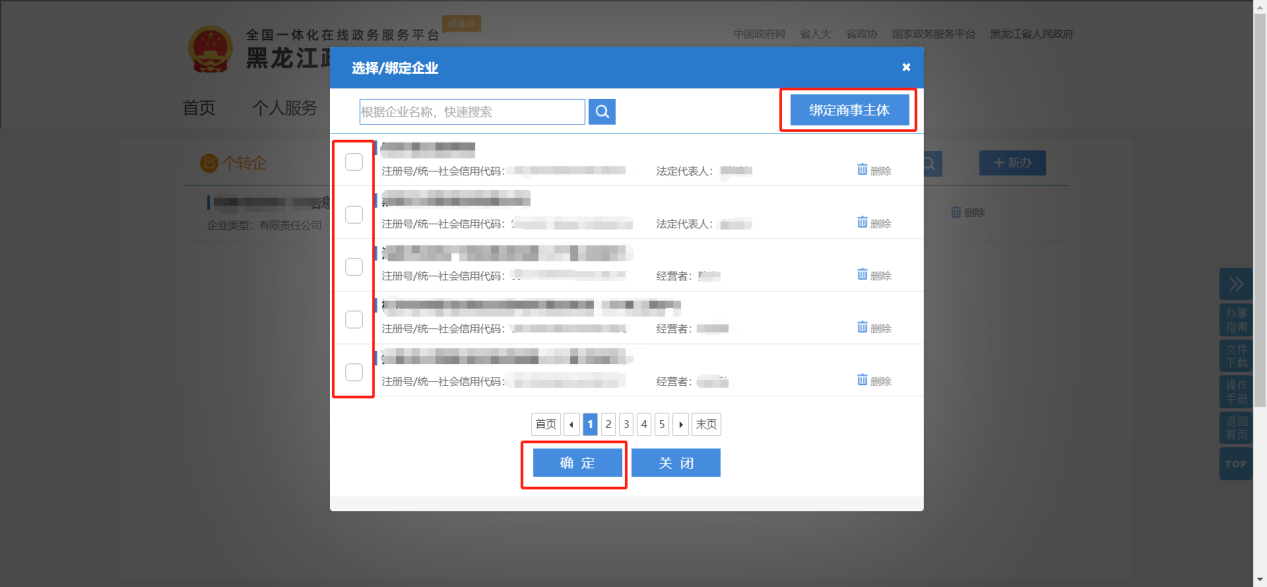This screenshot has width=1267, height=587.
Task: Open the 首页 navigation tab
Action: tap(199, 108)
